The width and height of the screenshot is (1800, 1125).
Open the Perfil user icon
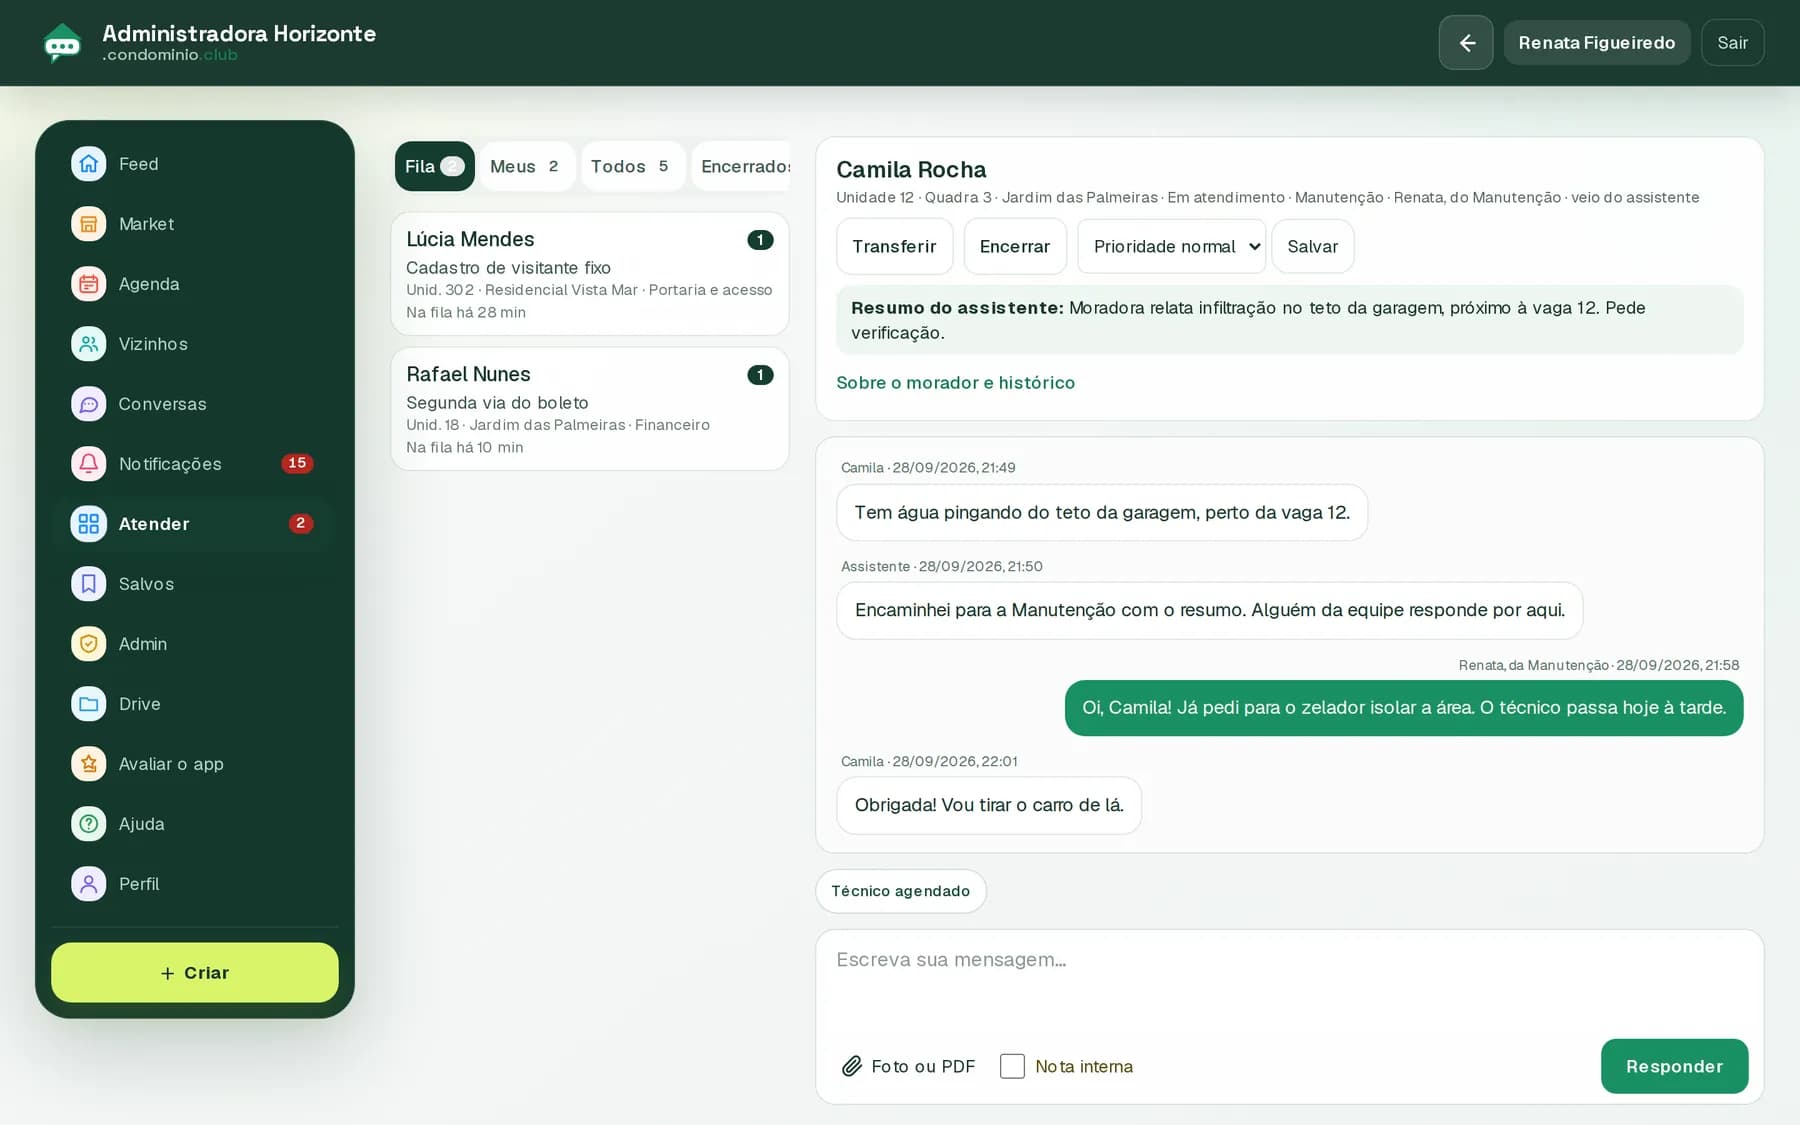[88, 884]
